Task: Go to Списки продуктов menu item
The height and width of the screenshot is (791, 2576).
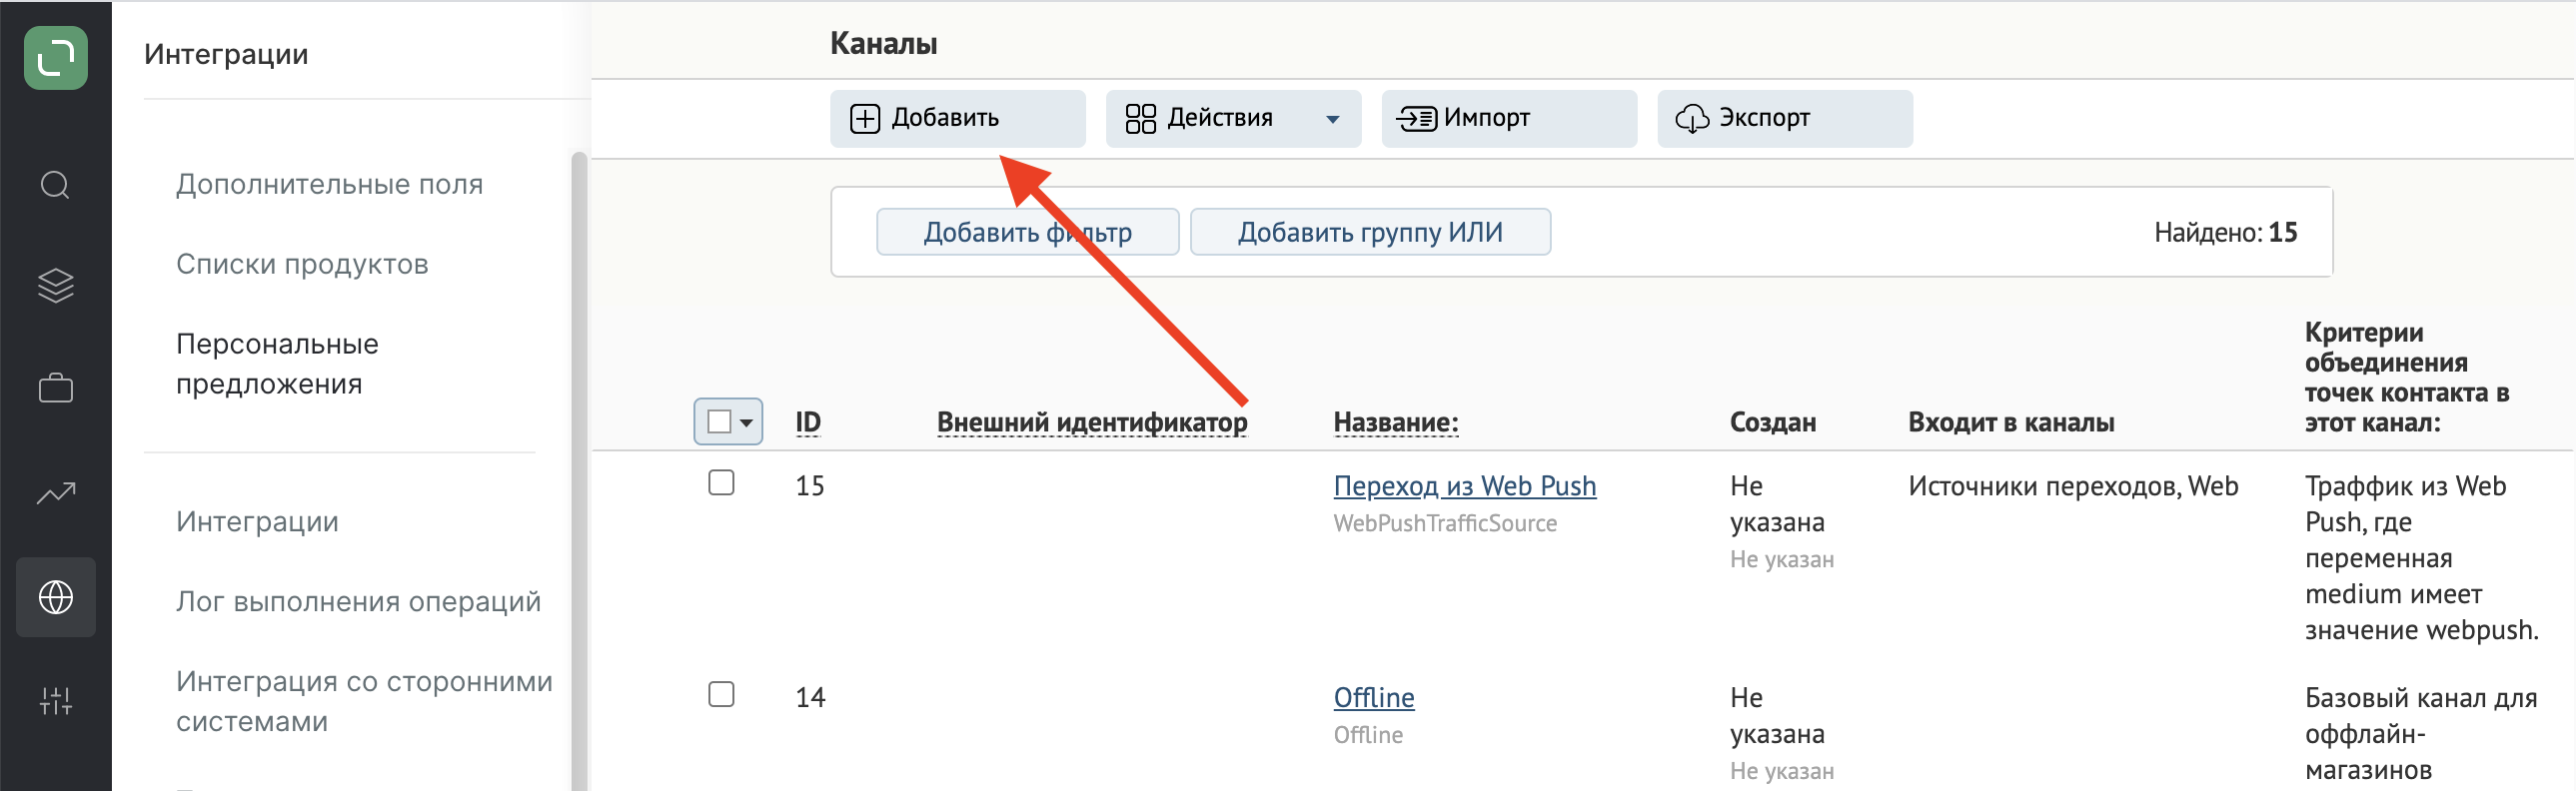Action: coord(302,264)
